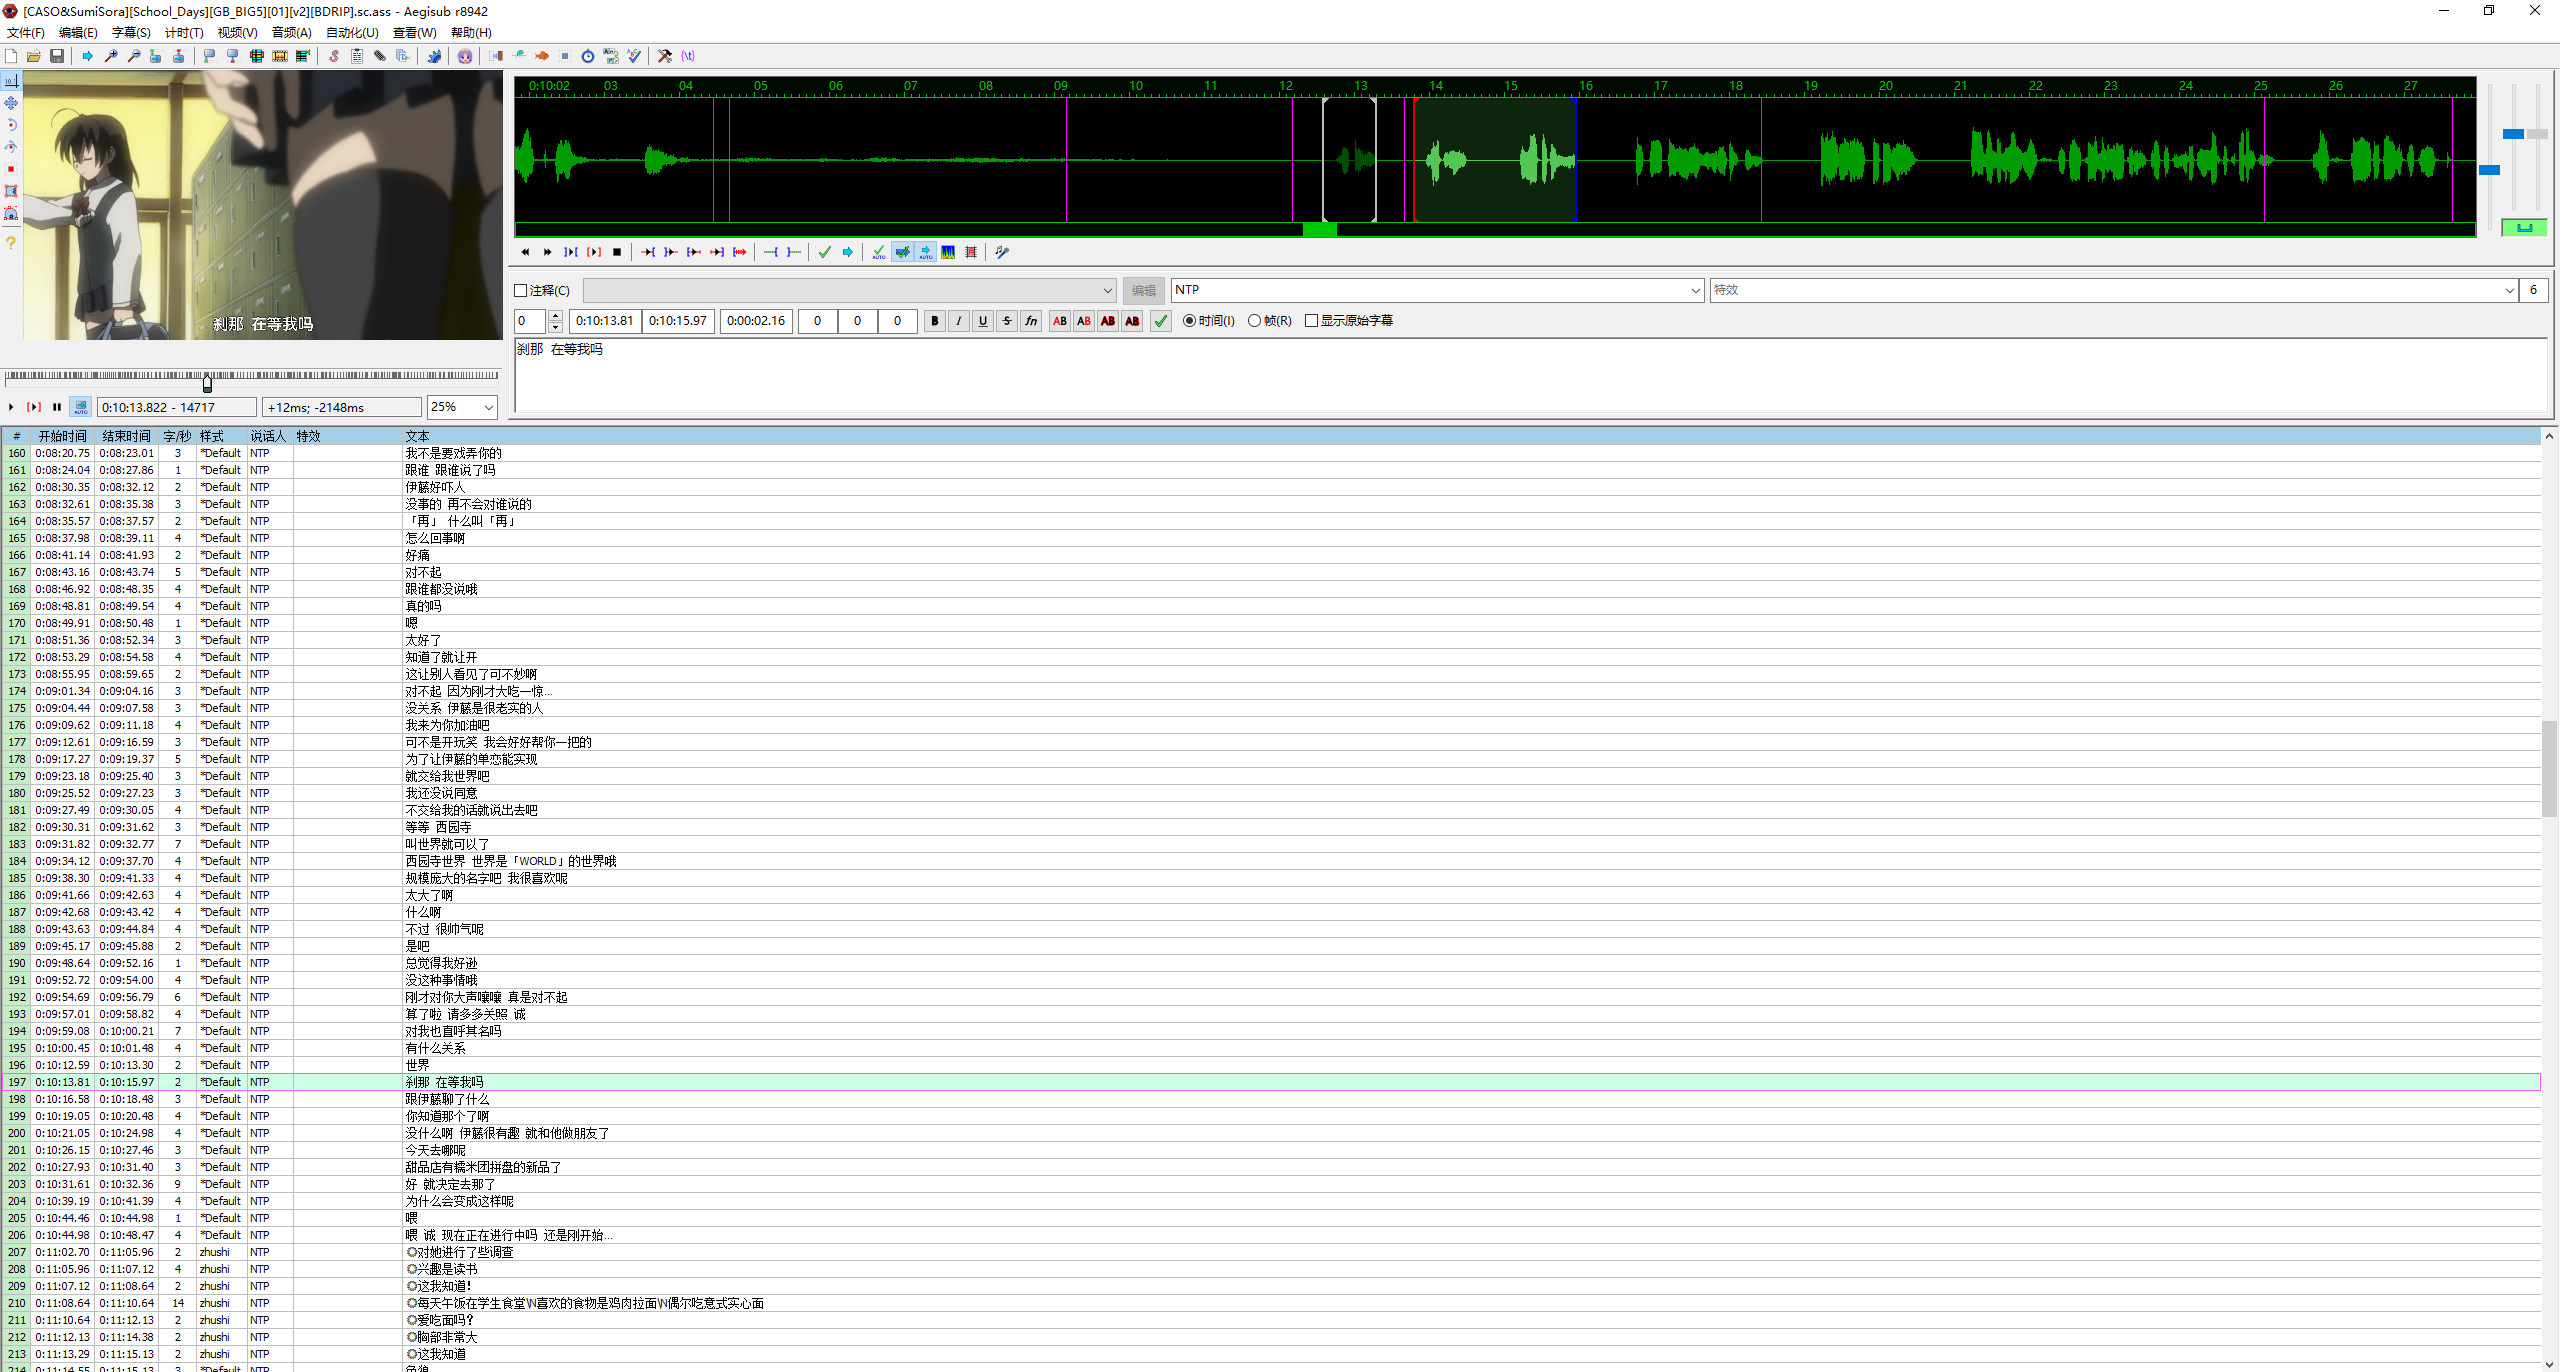Save subtitles with the floppy disk icon
Screen dimensions: 2560x1372
[x=57, y=56]
